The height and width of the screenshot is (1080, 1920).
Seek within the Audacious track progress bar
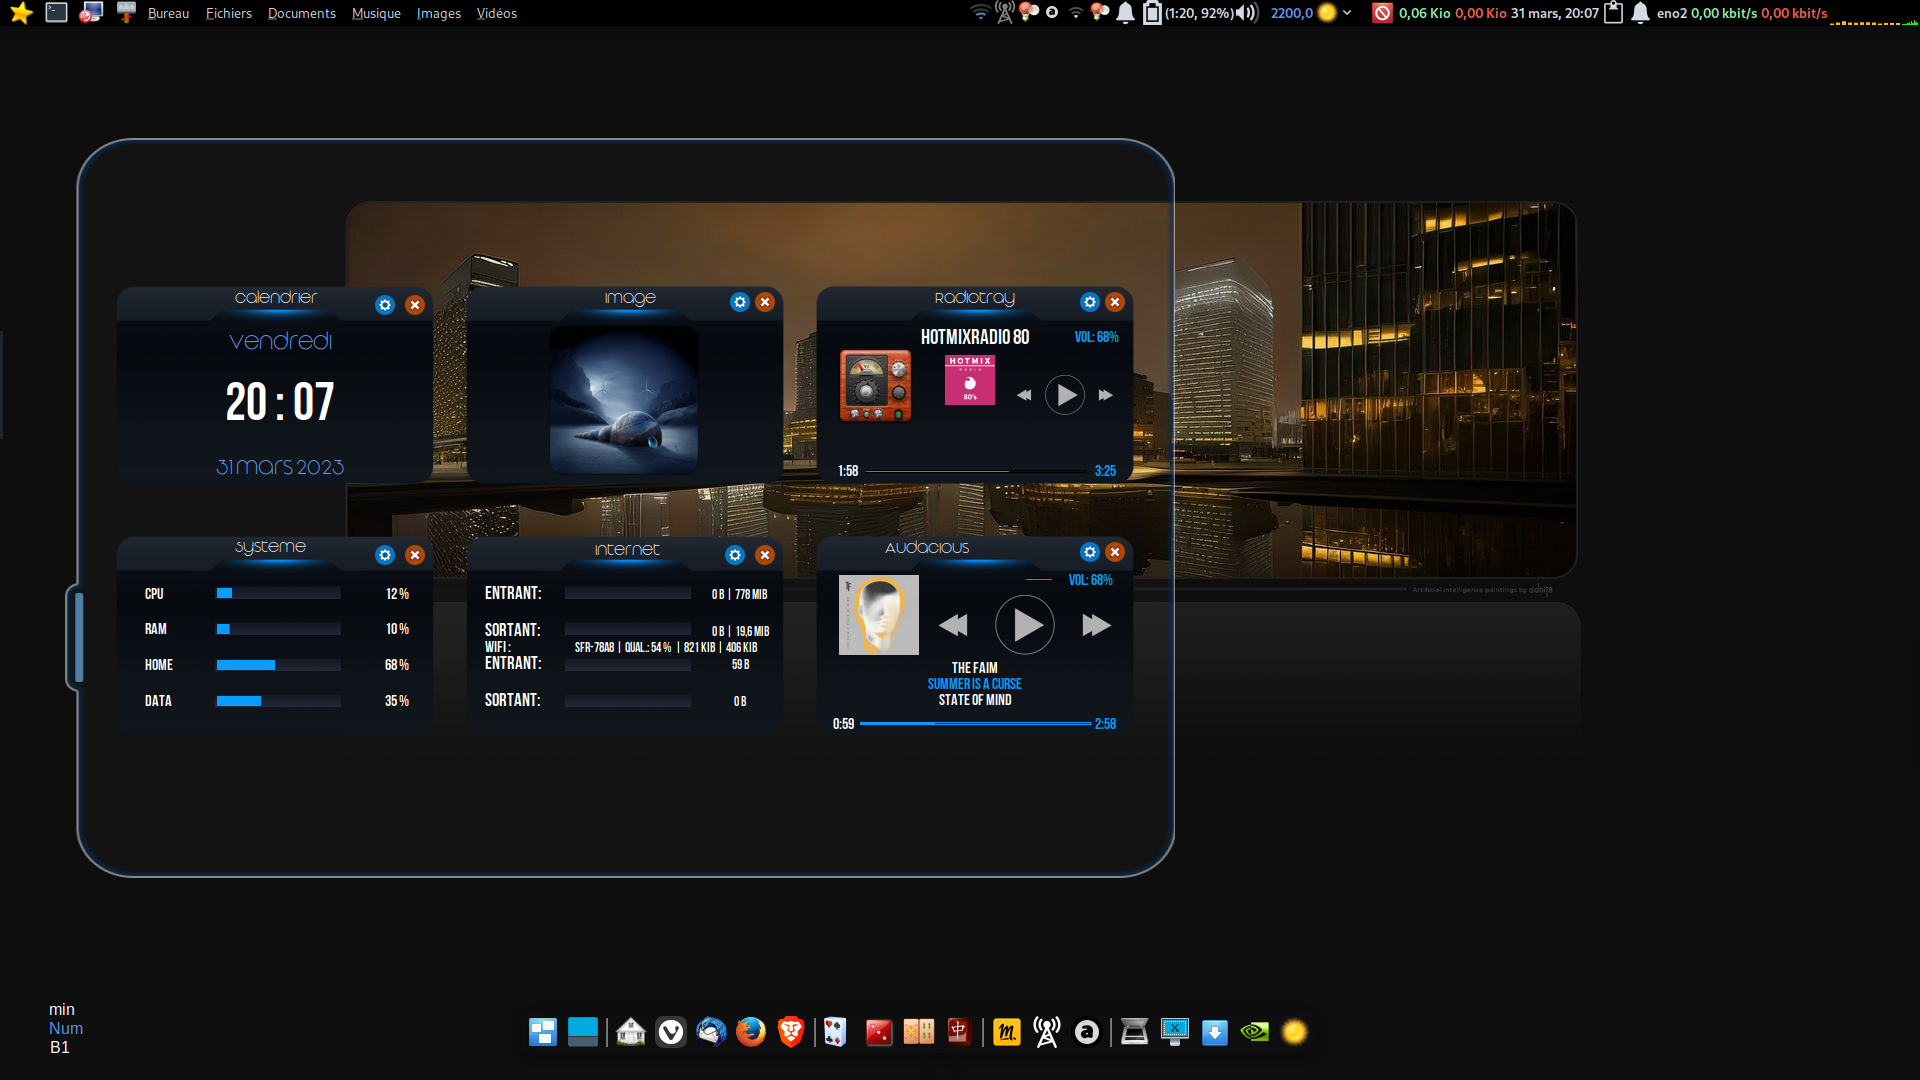point(975,723)
